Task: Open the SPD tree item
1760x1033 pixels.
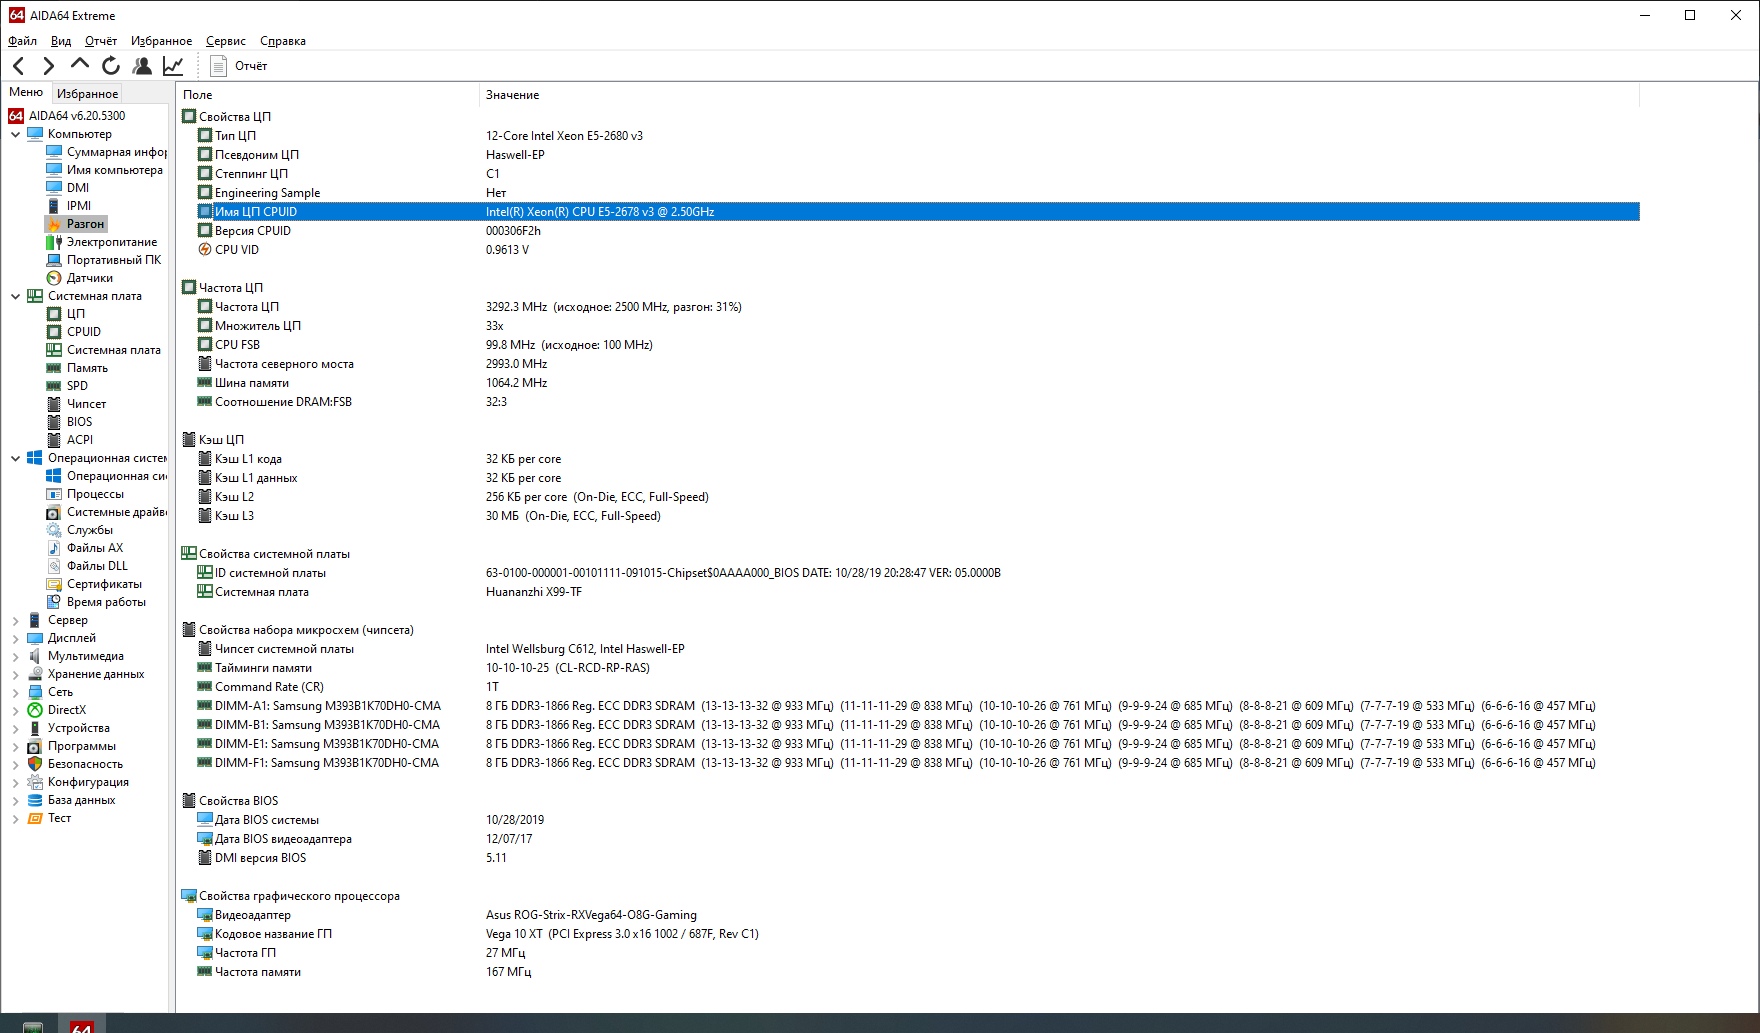Action: (x=67, y=386)
